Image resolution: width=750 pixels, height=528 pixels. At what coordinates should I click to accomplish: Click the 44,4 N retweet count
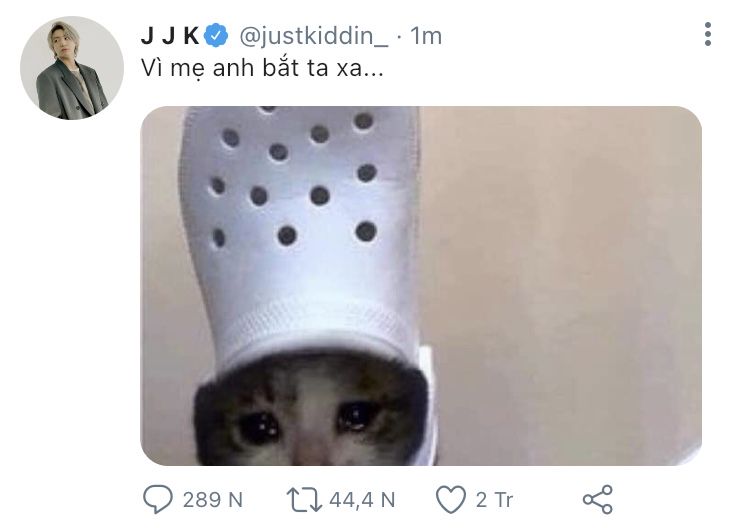point(362,500)
